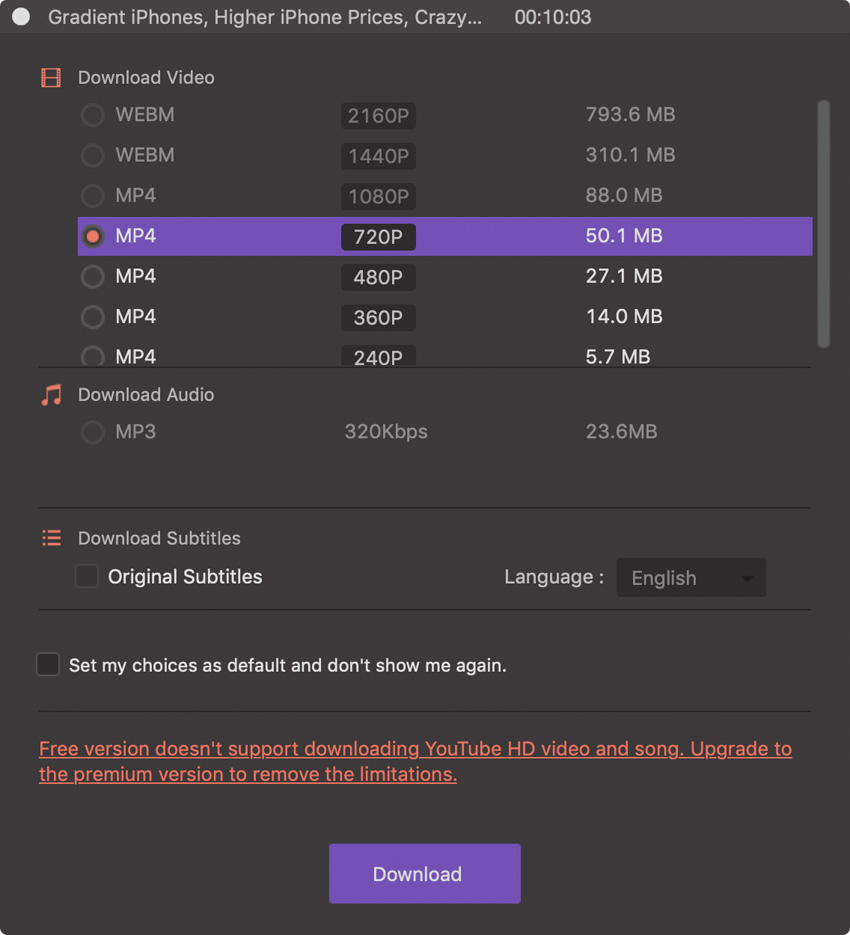Click the 360P resolution badge
The width and height of the screenshot is (850, 935).
click(378, 317)
